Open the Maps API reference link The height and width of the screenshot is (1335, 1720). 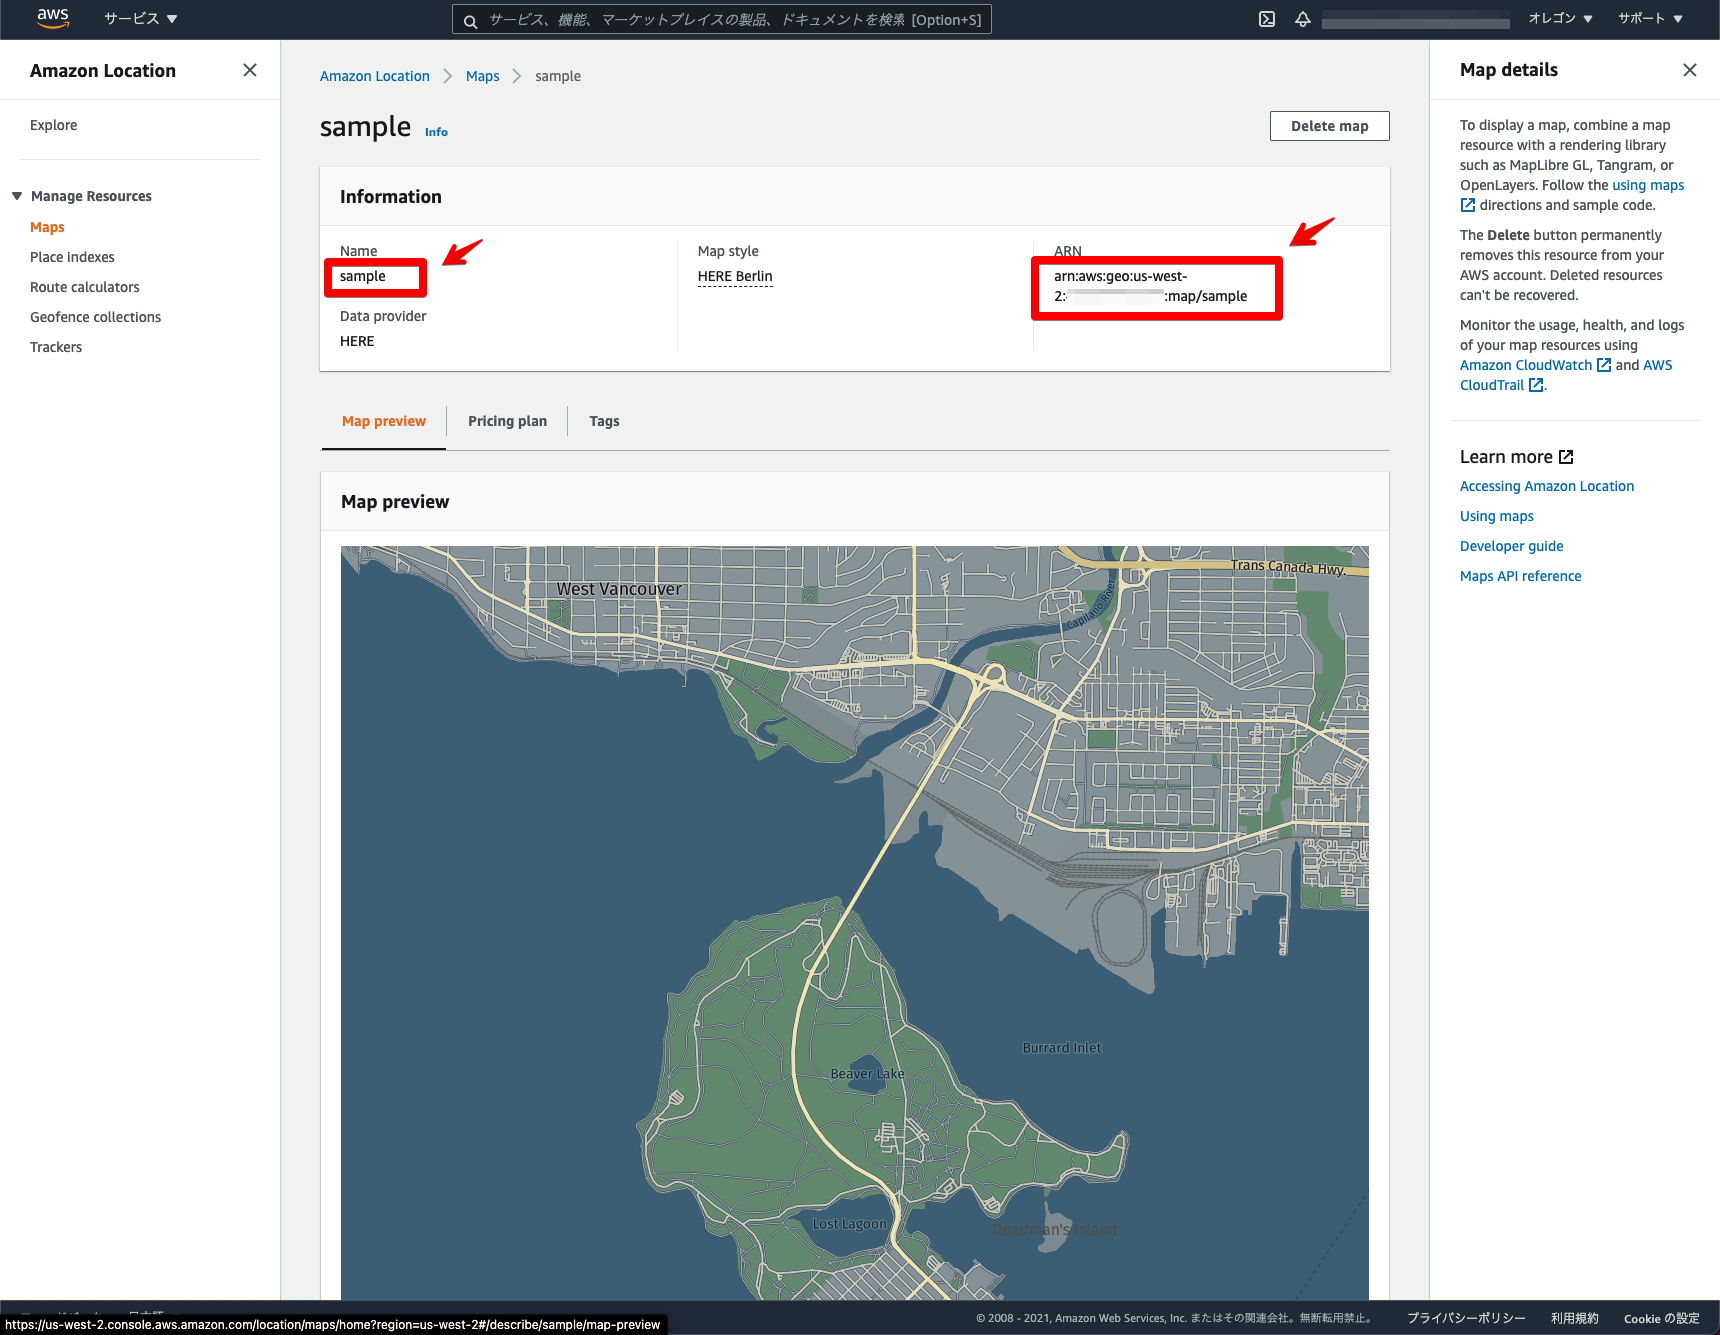tap(1521, 576)
